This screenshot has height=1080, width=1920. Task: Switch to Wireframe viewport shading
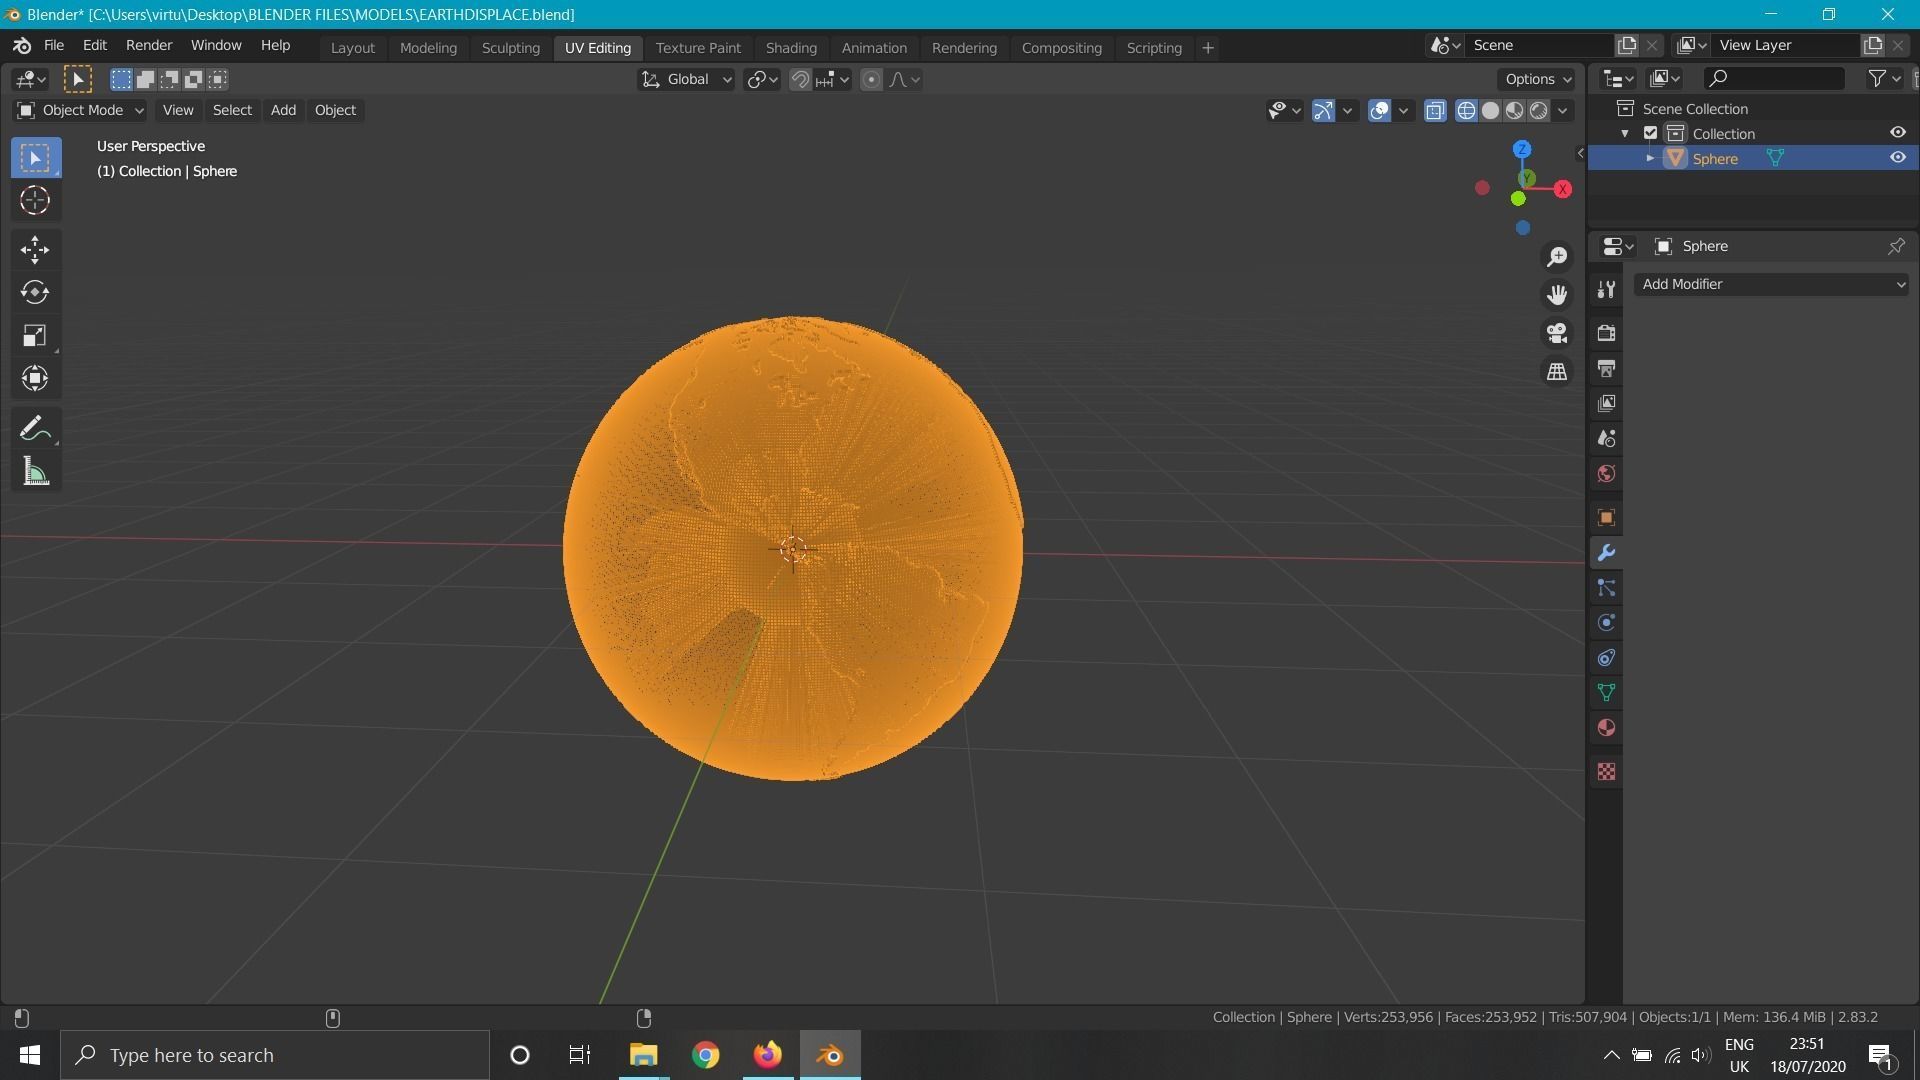(x=1466, y=110)
